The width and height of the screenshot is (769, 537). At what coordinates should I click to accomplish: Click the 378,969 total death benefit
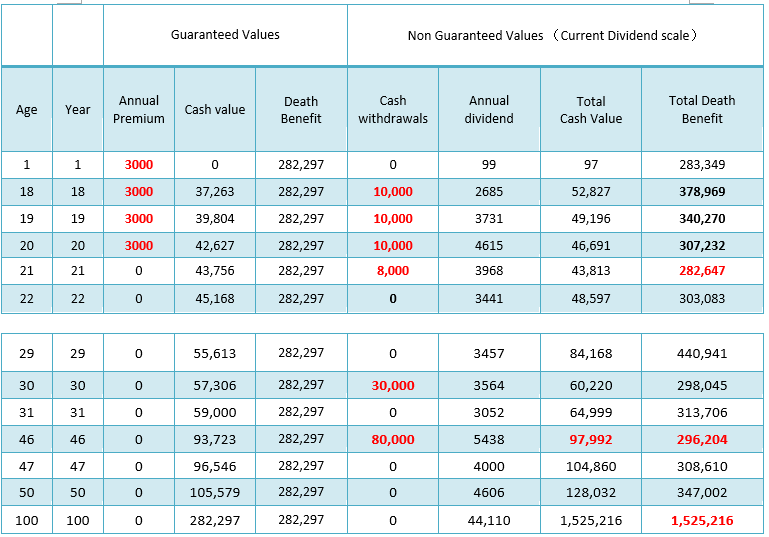point(702,192)
